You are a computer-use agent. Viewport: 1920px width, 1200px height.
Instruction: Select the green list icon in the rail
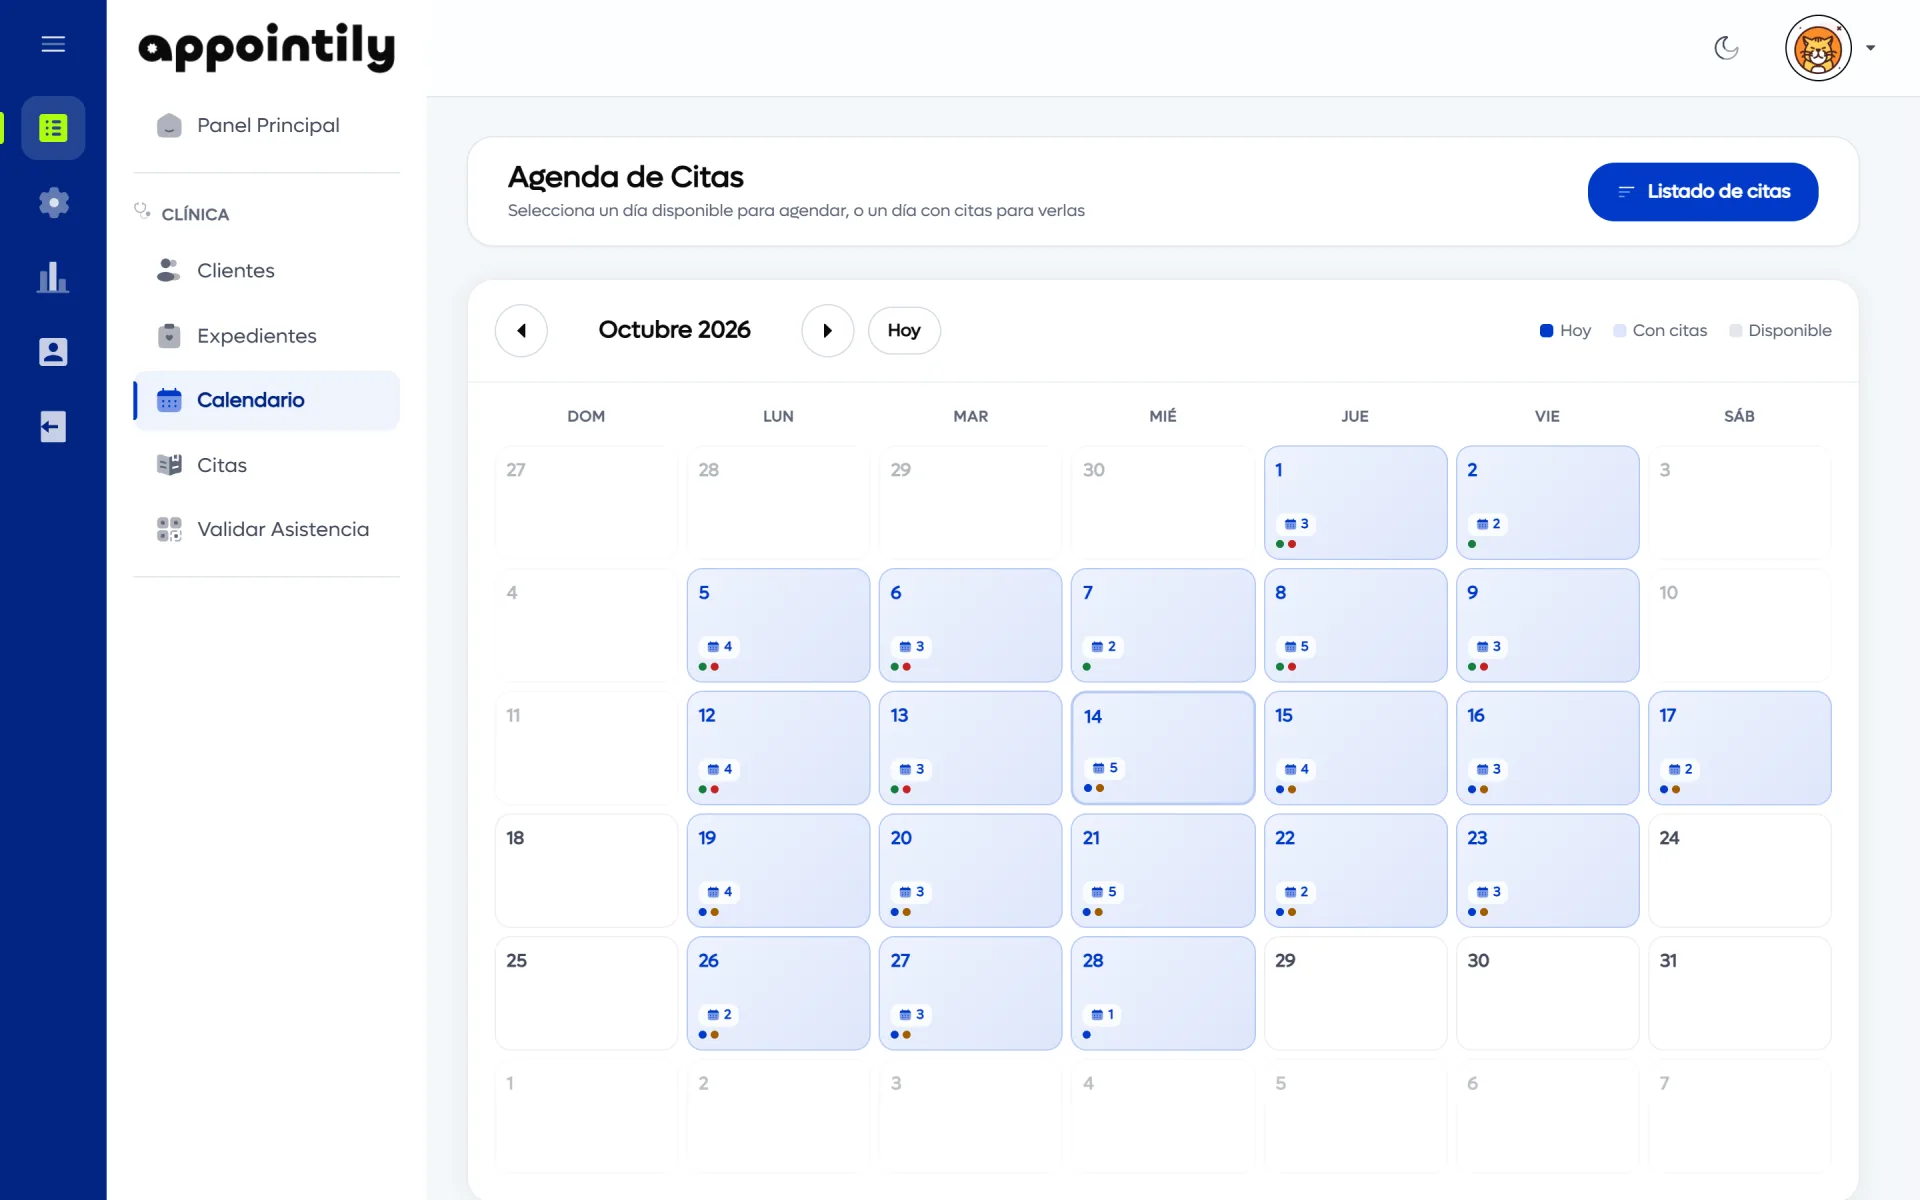(x=53, y=128)
